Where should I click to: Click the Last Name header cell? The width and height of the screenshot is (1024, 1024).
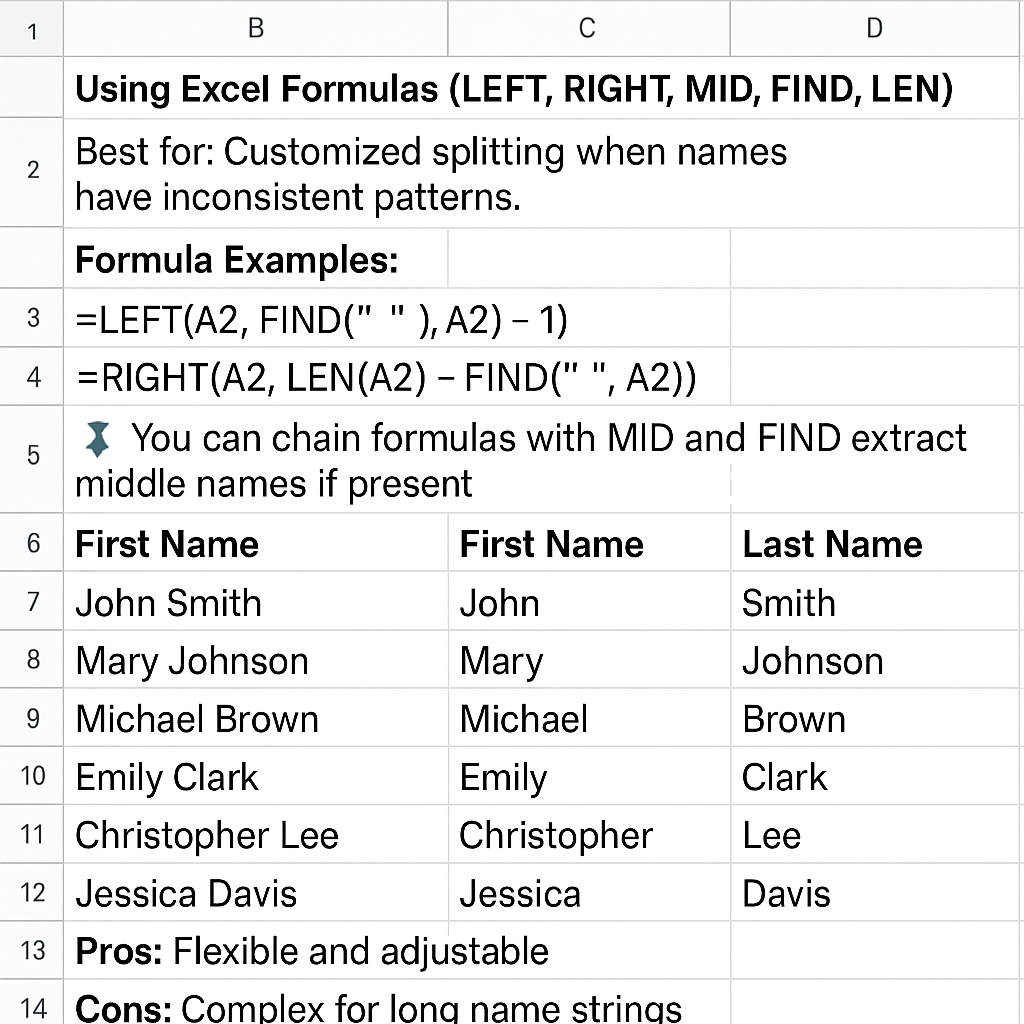(x=875, y=543)
